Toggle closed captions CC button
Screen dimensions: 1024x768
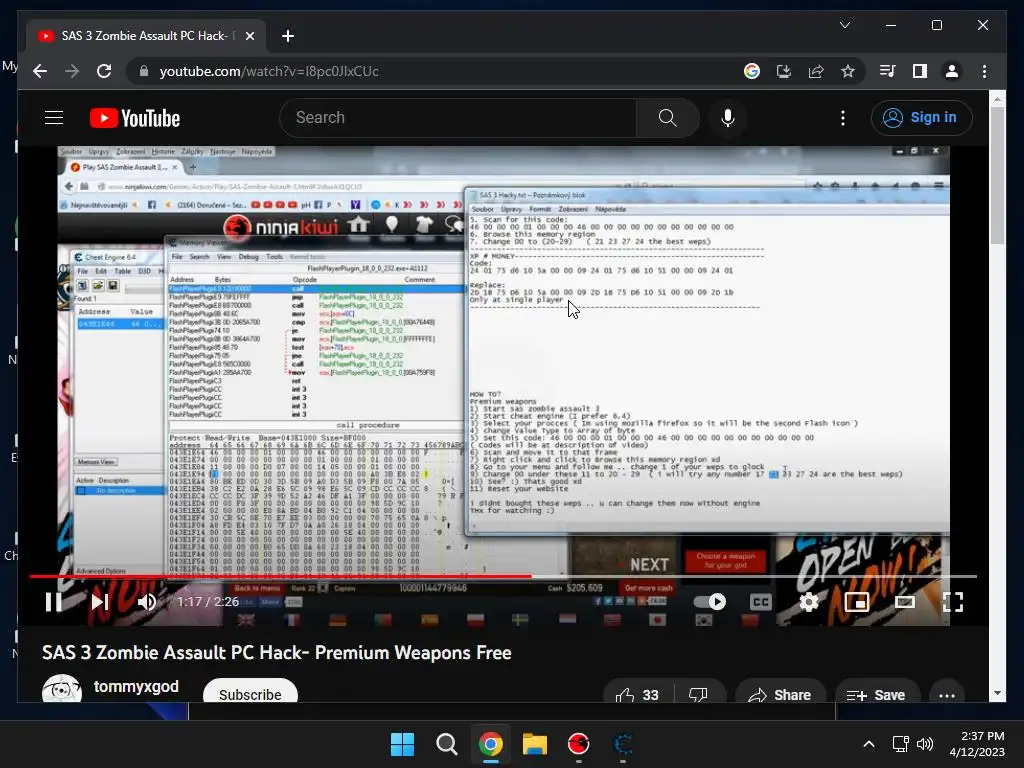tap(761, 601)
